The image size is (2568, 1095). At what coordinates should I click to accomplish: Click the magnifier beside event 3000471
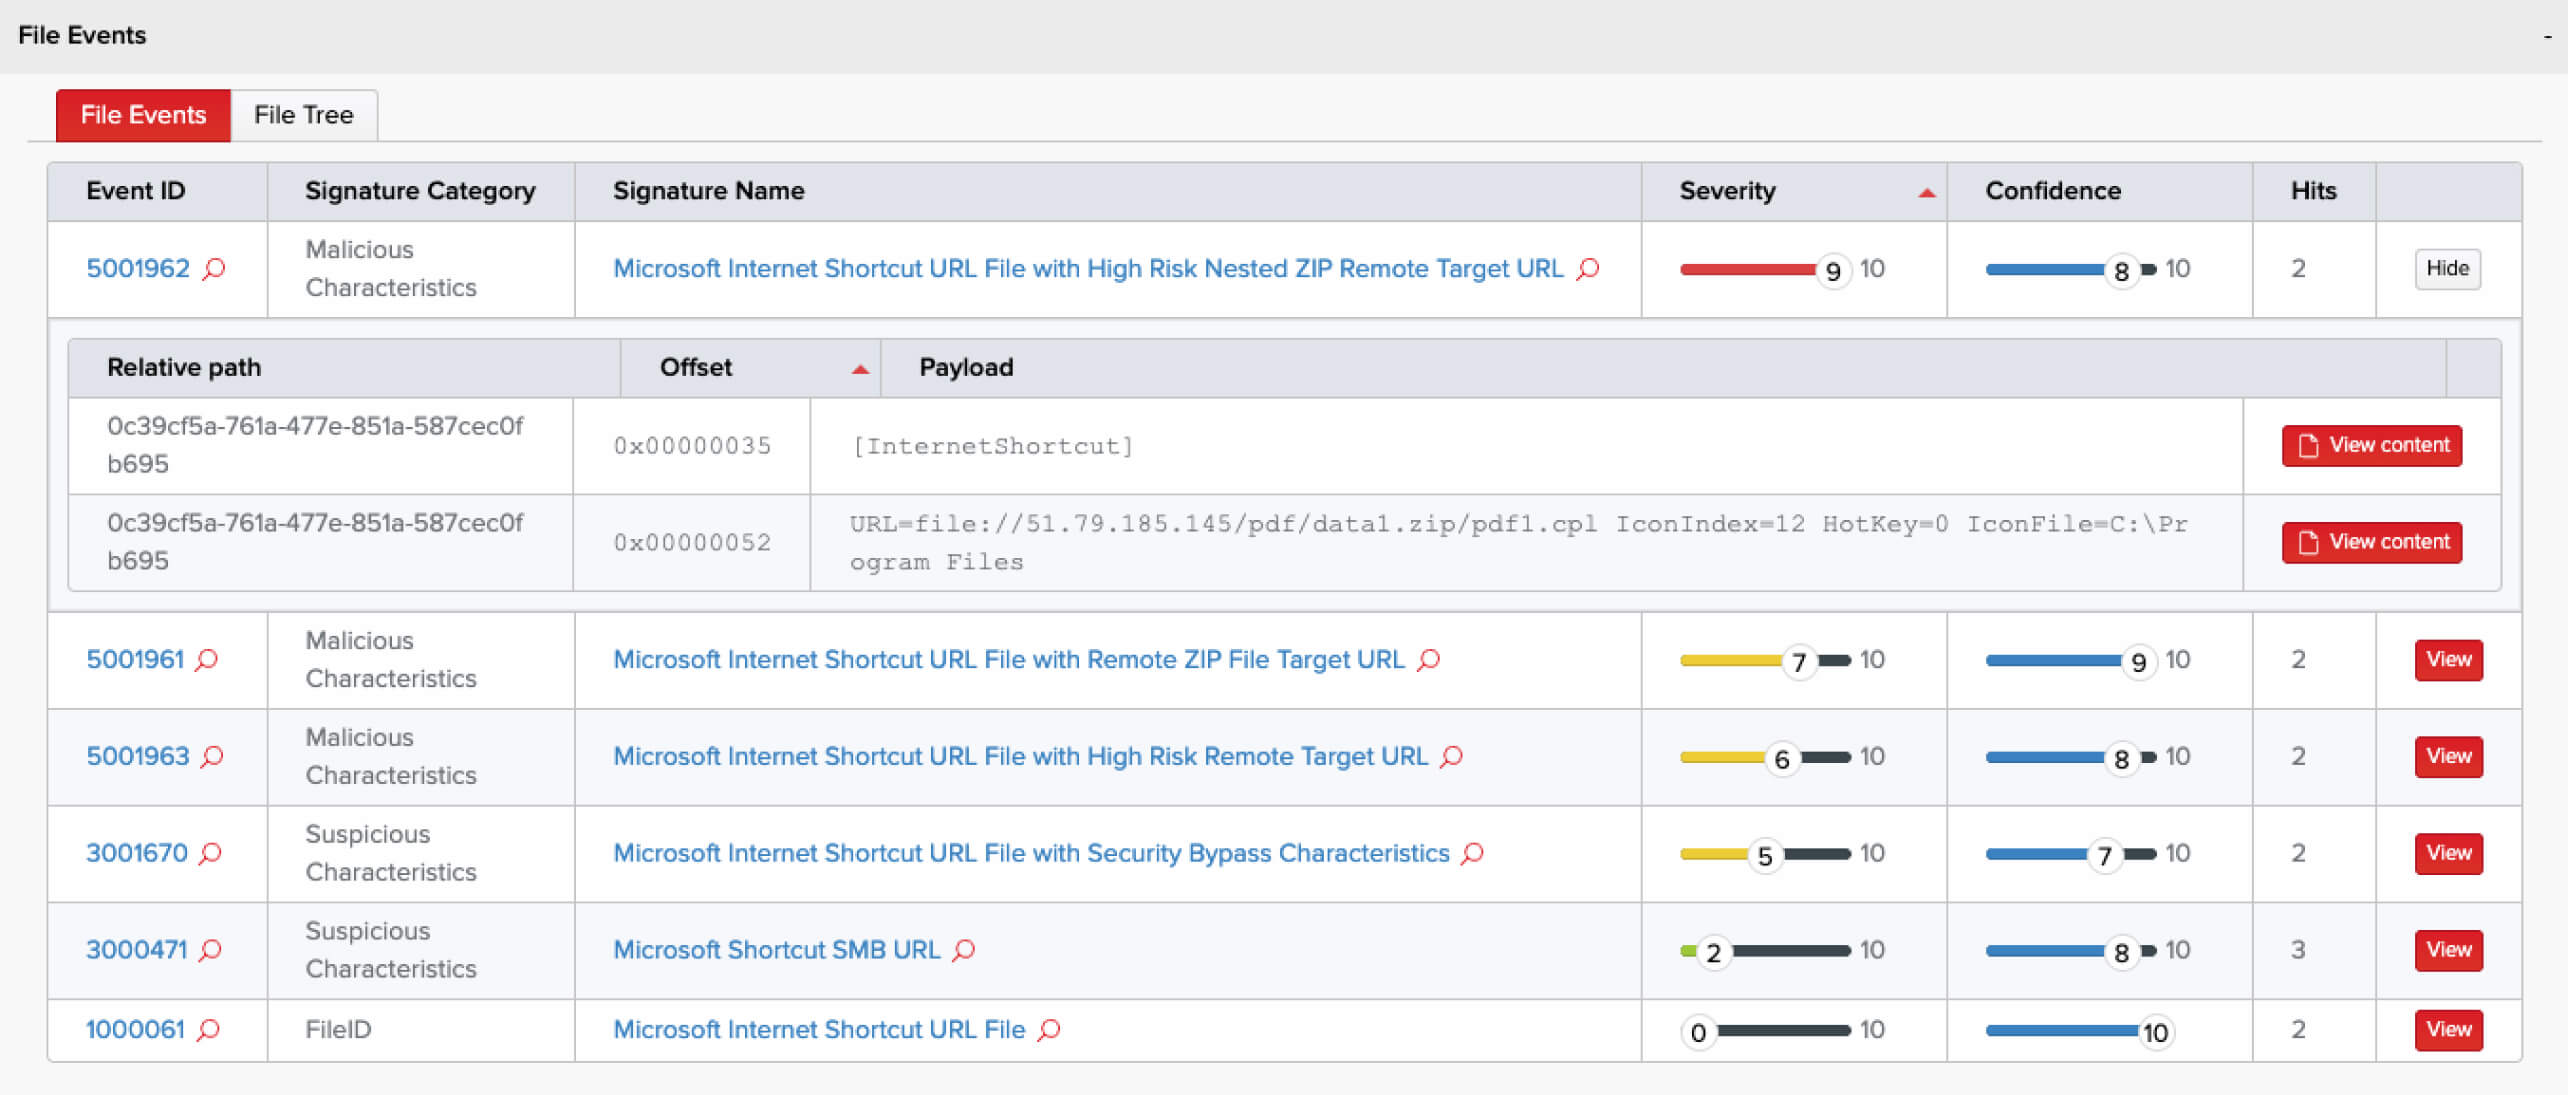pyautogui.click(x=208, y=950)
